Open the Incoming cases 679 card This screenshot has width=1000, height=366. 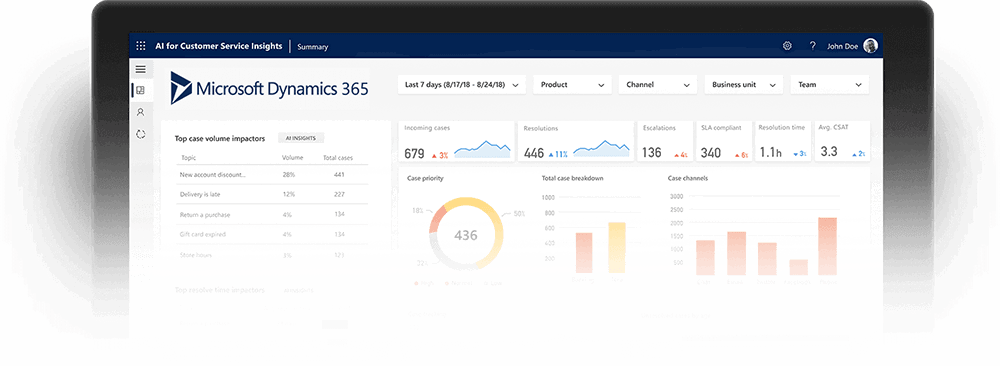coord(457,141)
